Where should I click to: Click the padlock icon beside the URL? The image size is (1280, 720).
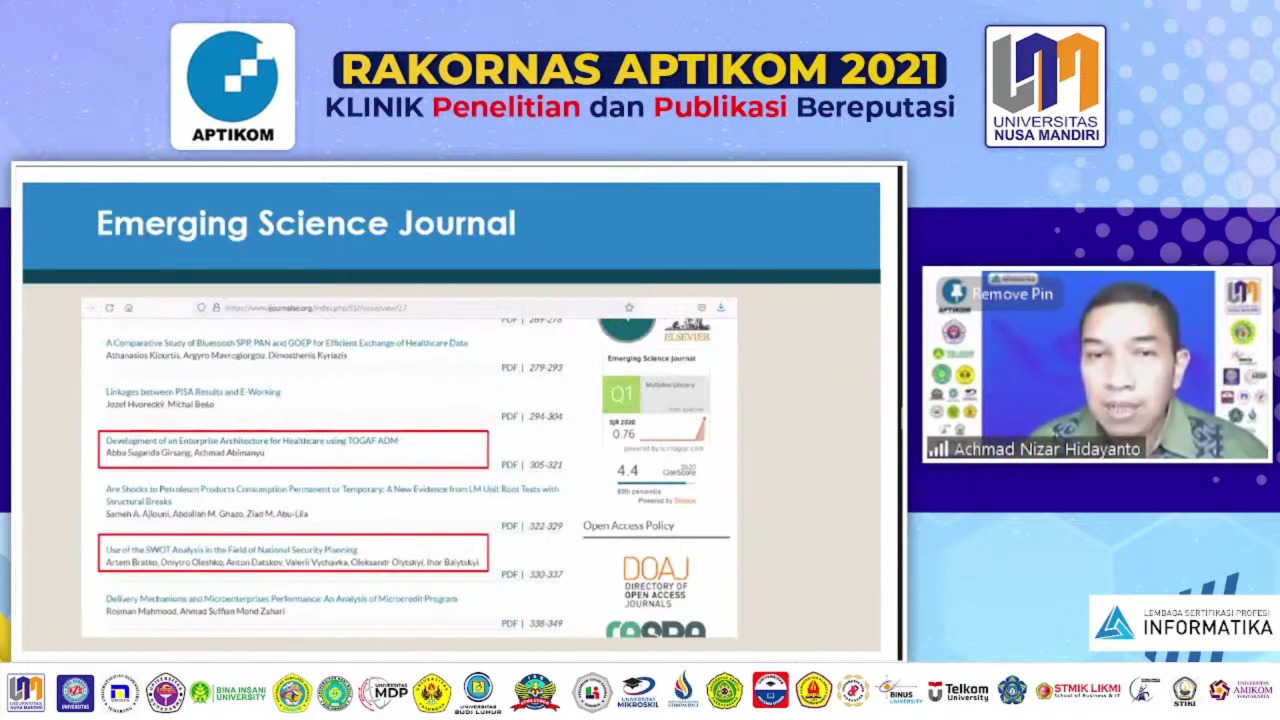[216, 308]
